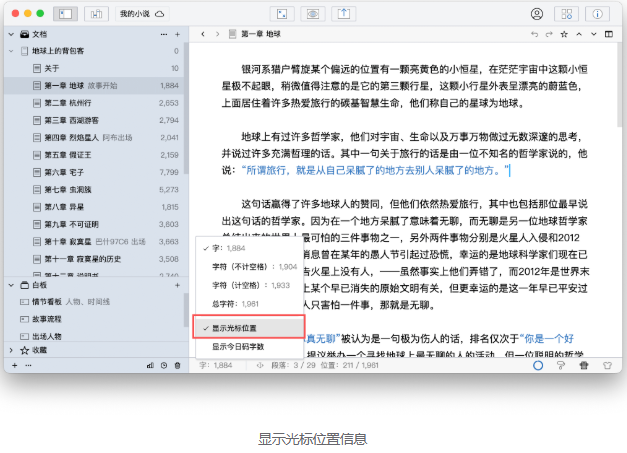Open the history clock icon
The height and width of the screenshot is (453, 627).
point(164,365)
